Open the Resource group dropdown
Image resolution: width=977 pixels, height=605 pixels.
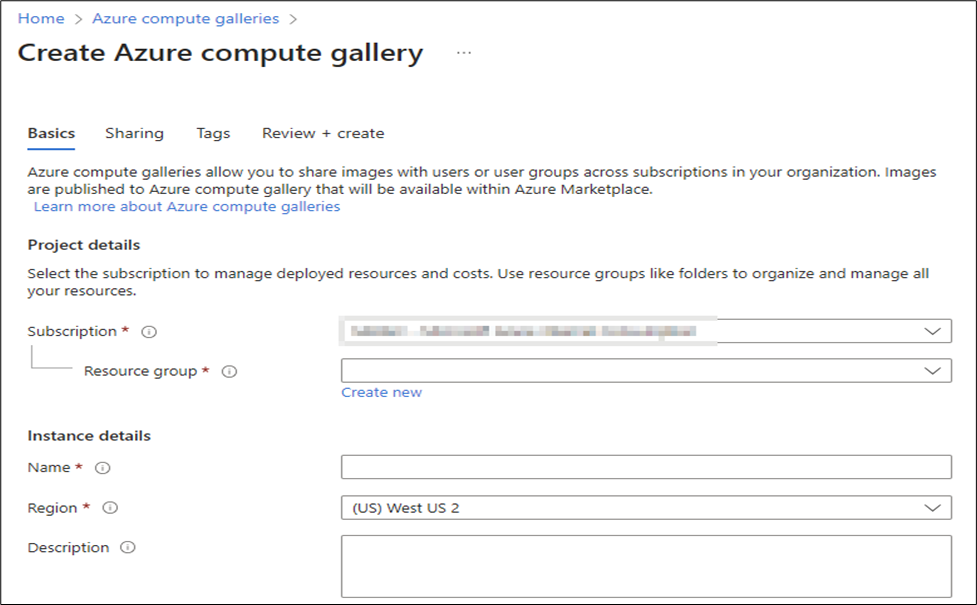click(x=646, y=371)
